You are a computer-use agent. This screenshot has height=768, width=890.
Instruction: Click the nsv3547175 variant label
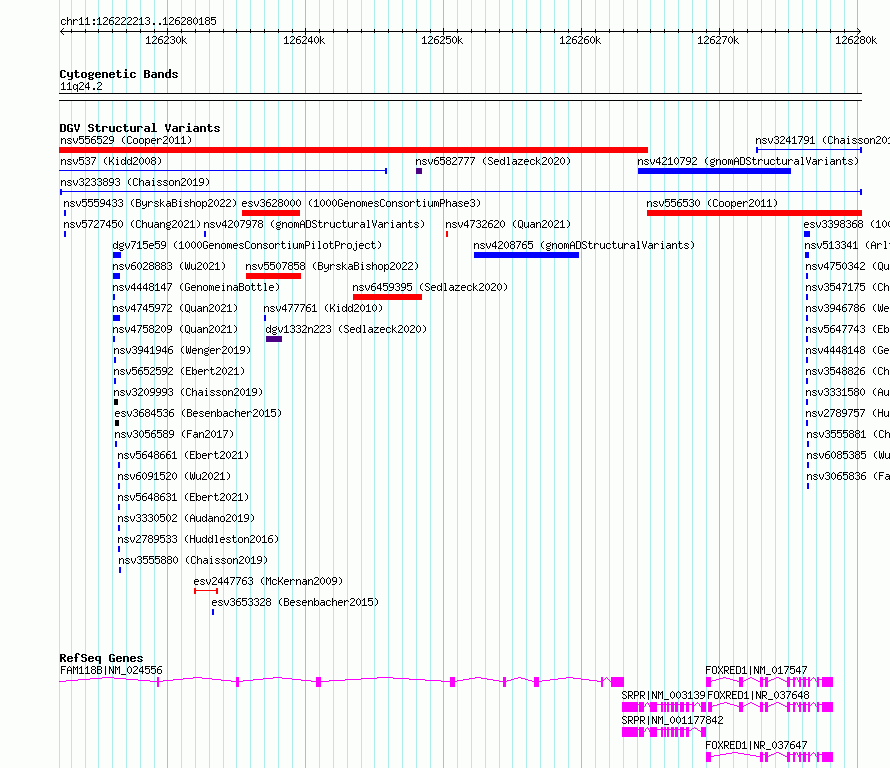point(847,287)
